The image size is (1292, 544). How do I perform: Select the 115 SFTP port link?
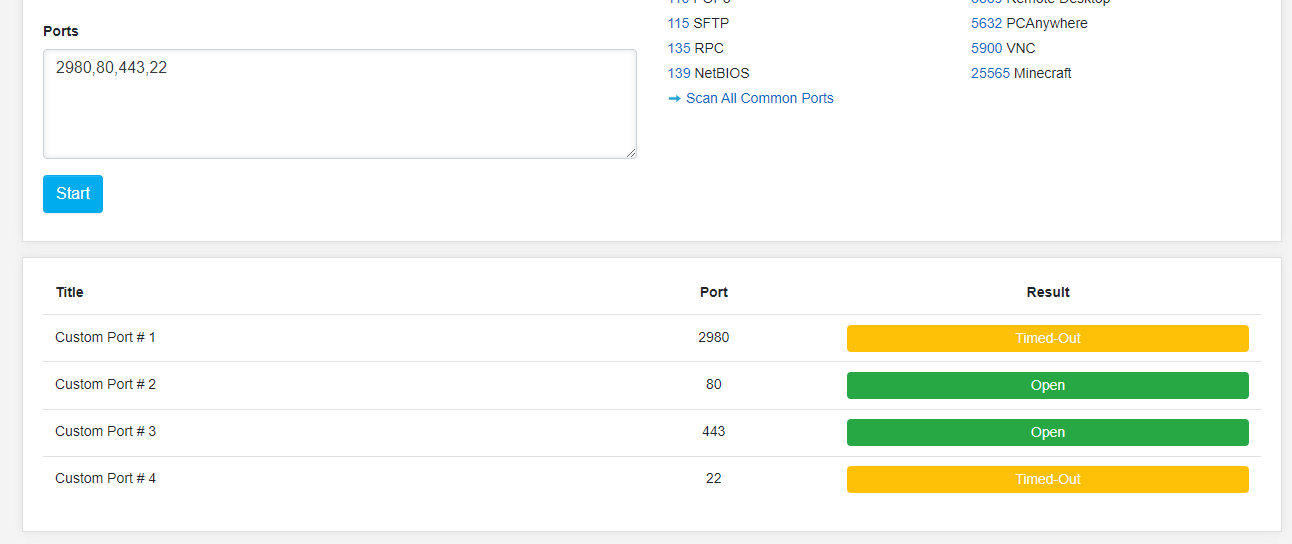coord(679,23)
